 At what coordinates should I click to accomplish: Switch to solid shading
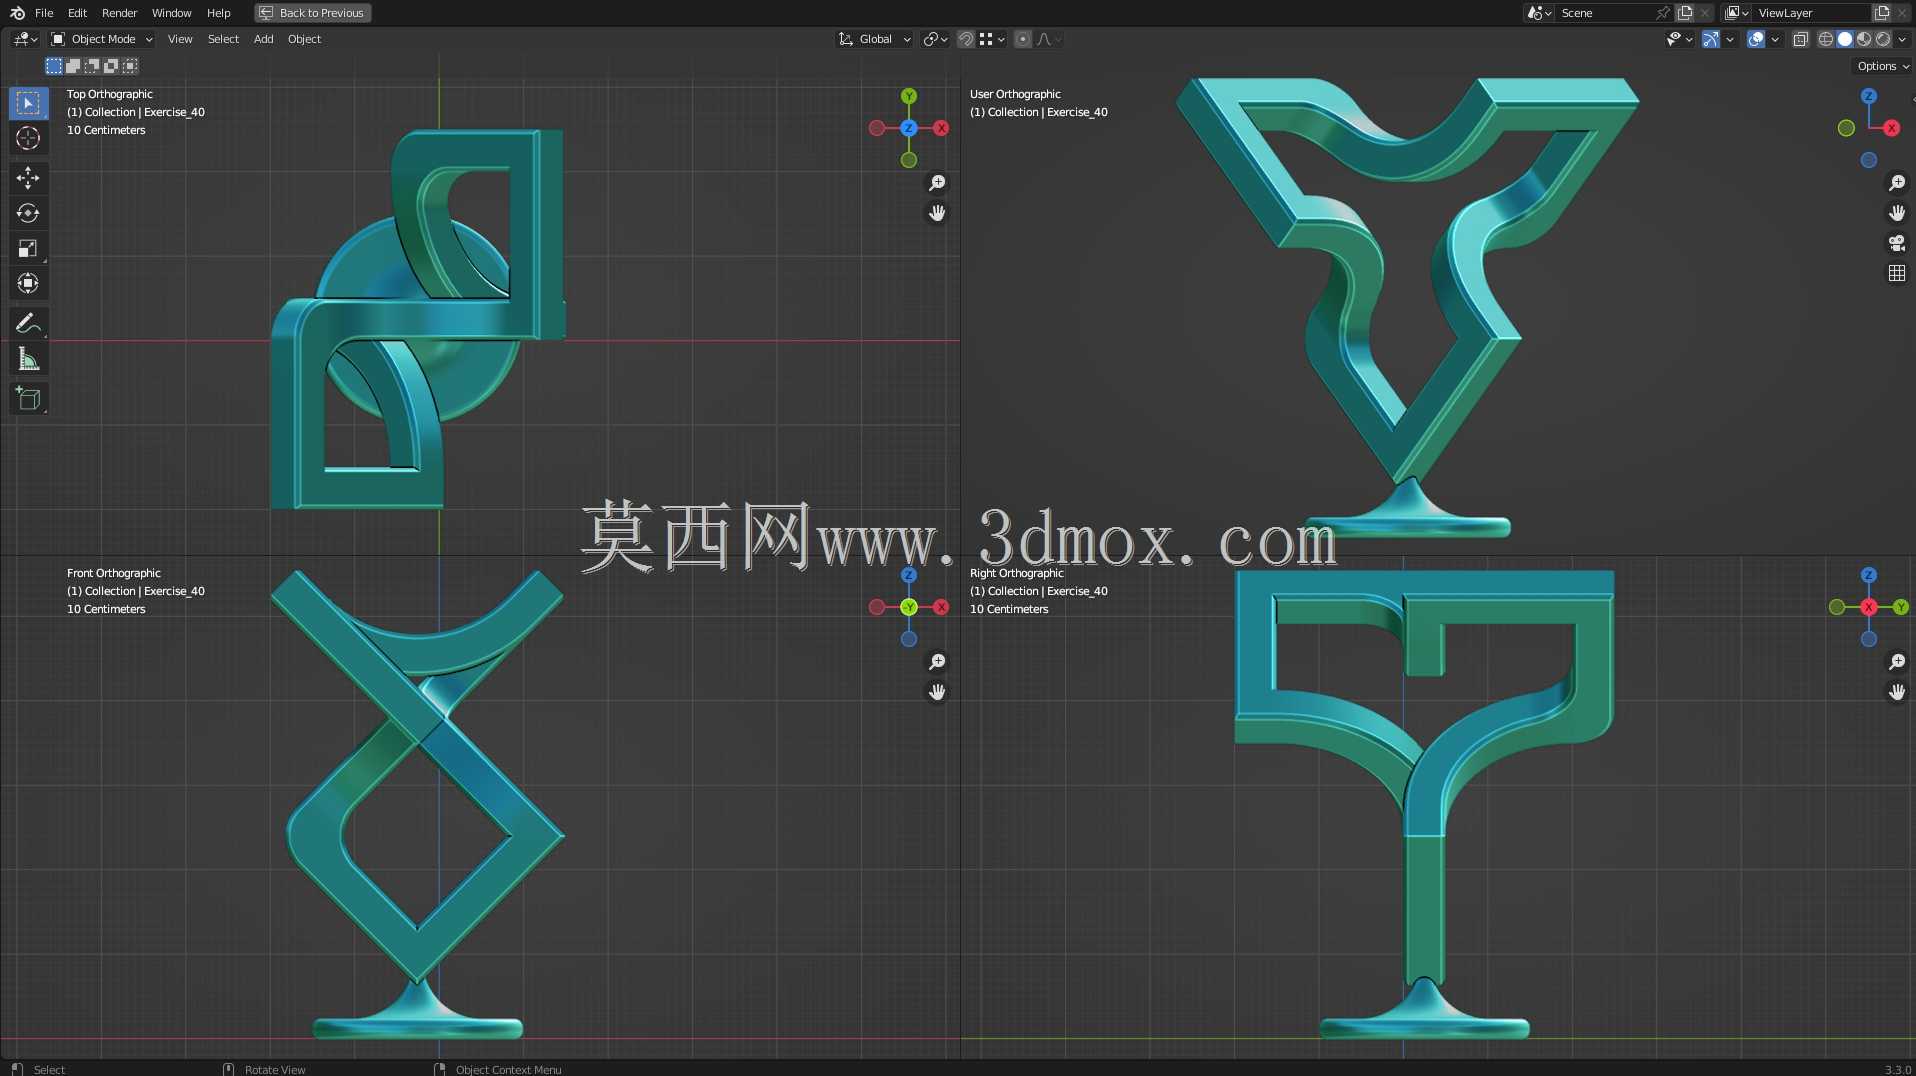[1845, 39]
